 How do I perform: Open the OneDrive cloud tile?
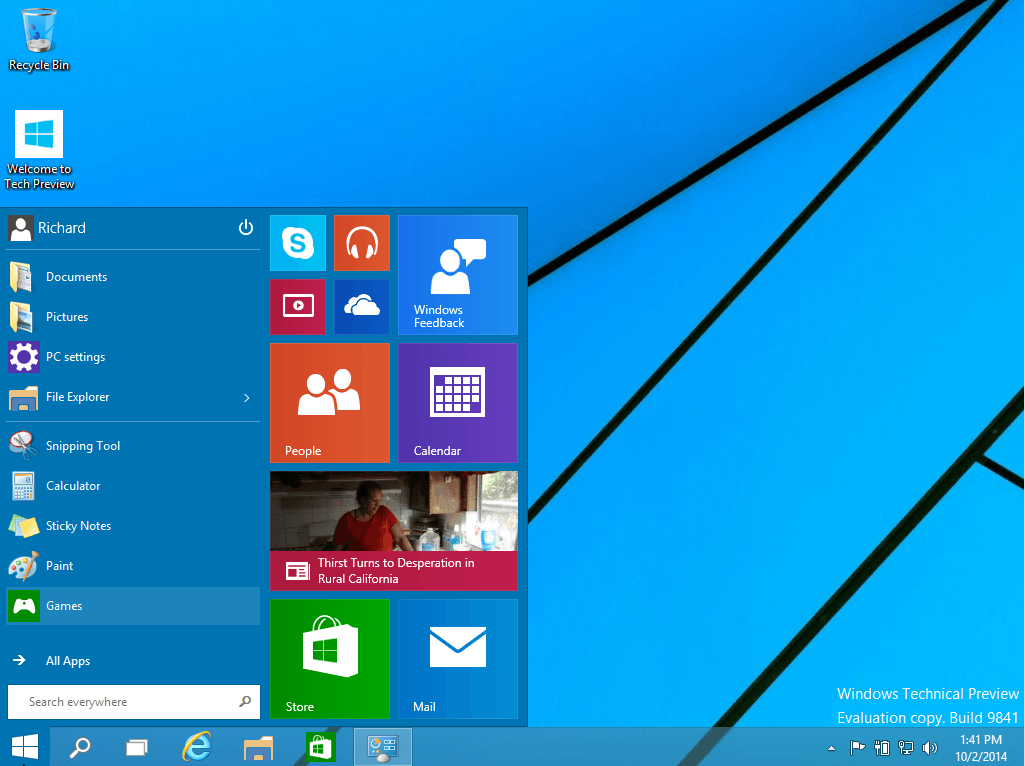[361, 307]
